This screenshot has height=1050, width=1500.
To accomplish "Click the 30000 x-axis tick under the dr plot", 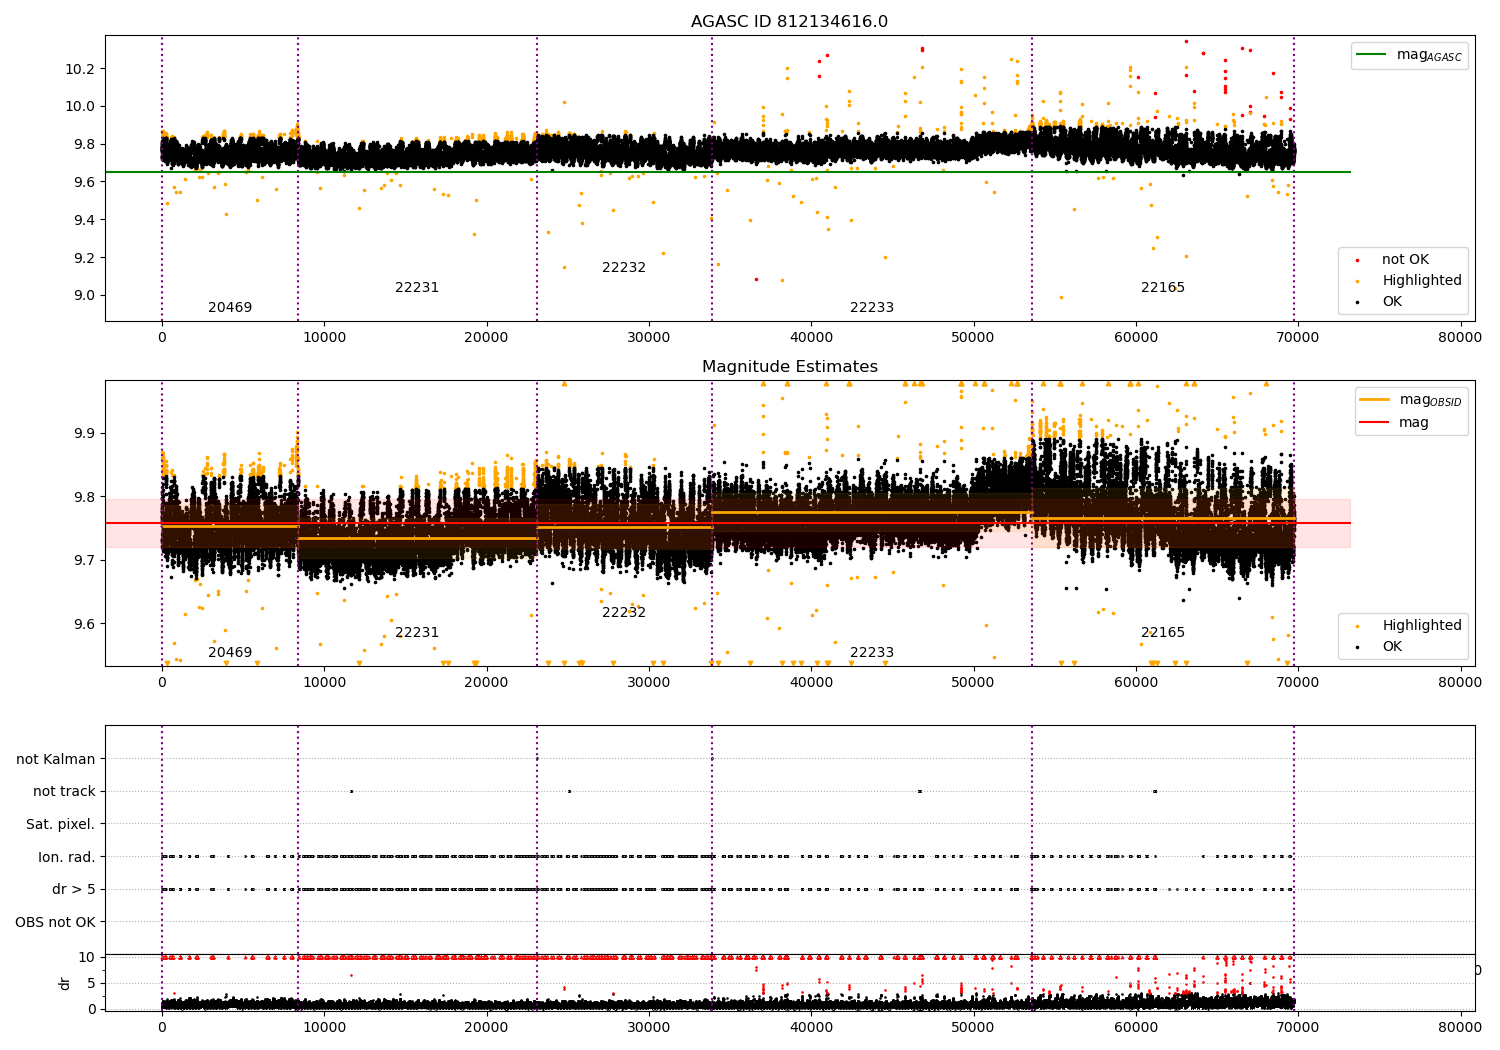I will click(x=649, y=1028).
